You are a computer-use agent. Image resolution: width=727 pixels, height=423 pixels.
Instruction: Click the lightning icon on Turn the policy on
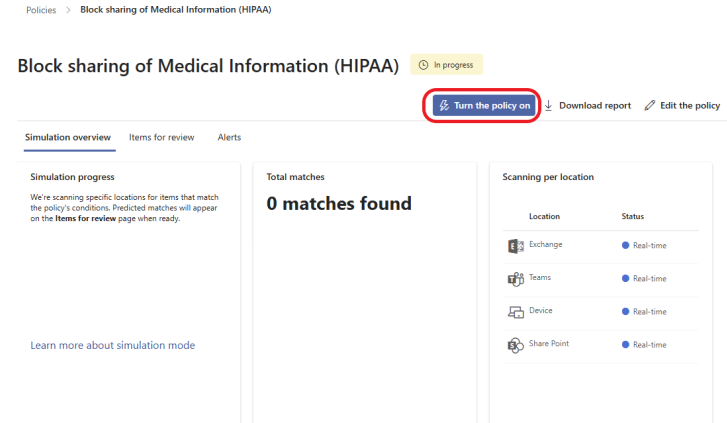[x=444, y=106]
